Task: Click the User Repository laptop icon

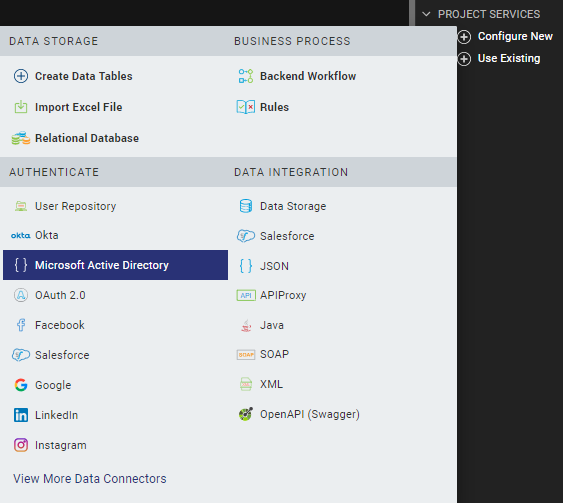Action: pos(21,206)
